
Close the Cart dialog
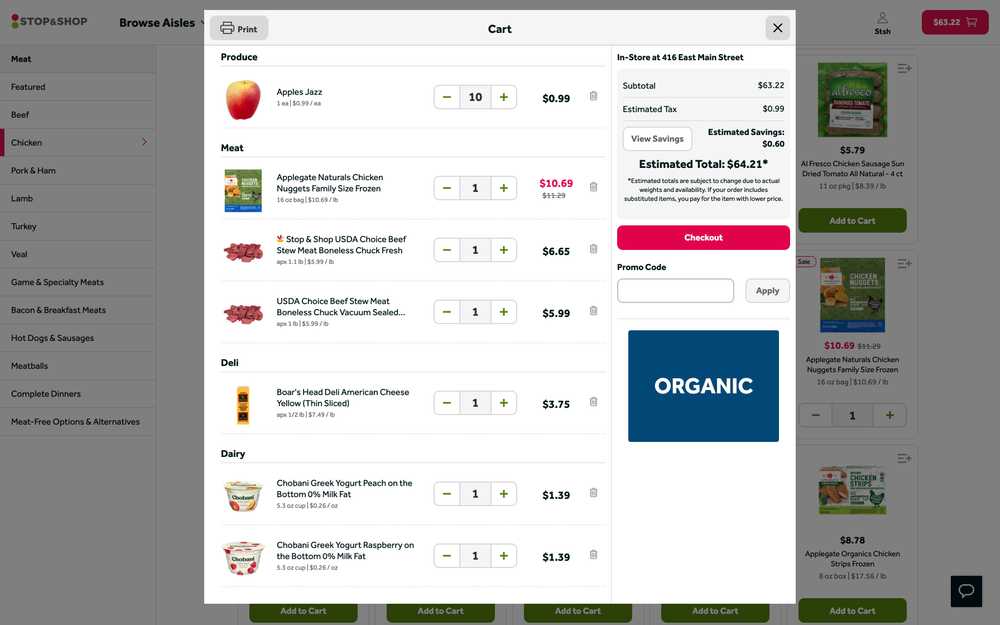coord(778,28)
